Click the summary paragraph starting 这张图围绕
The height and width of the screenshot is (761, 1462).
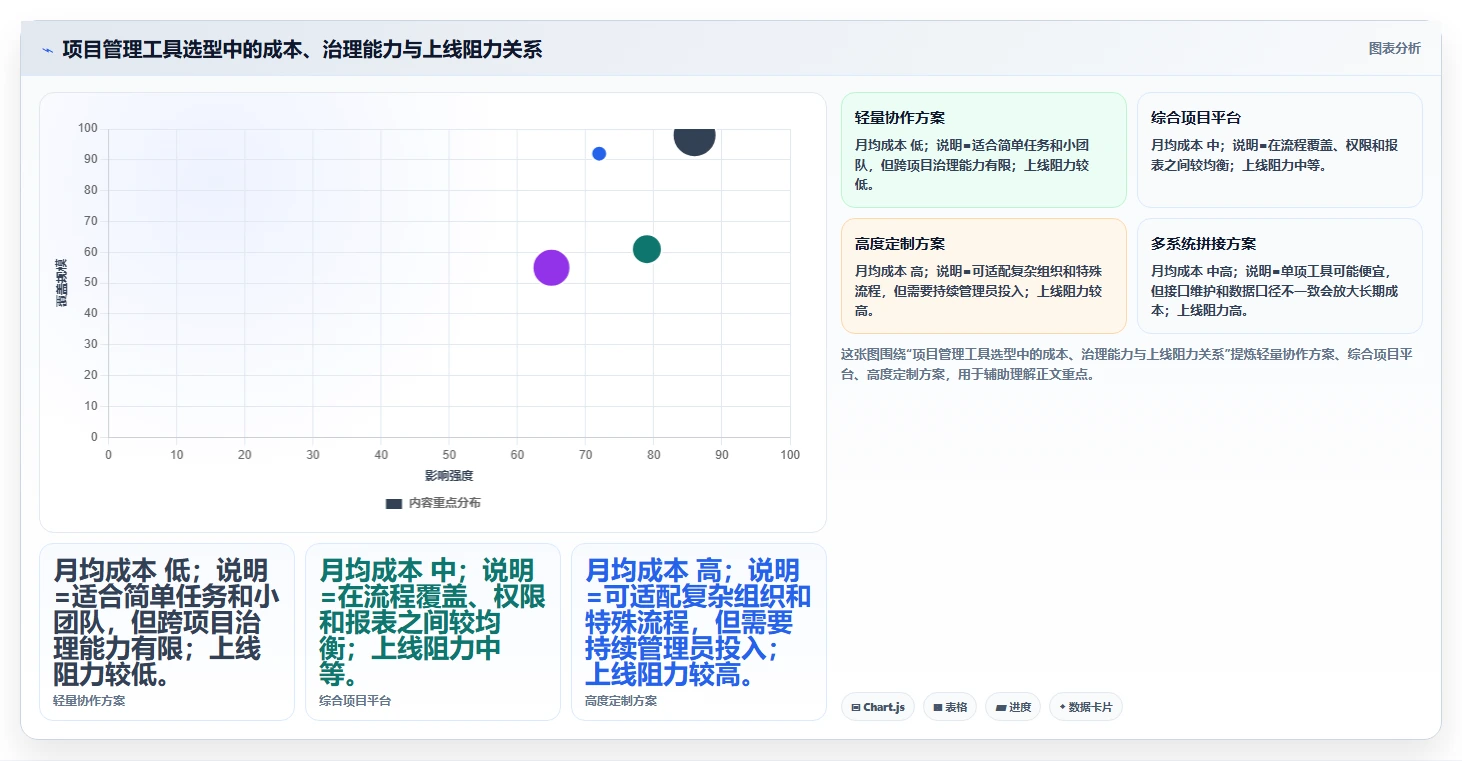(x=1128, y=364)
